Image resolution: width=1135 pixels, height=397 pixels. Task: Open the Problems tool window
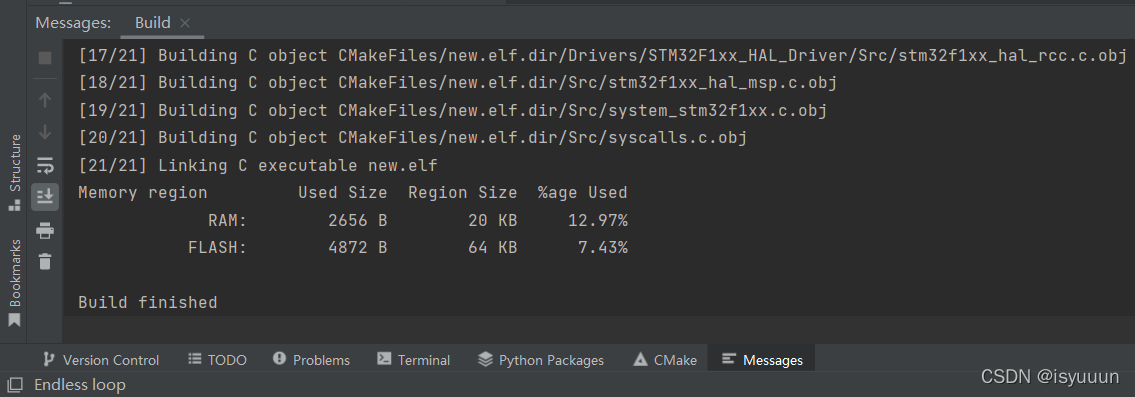coord(312,359)
